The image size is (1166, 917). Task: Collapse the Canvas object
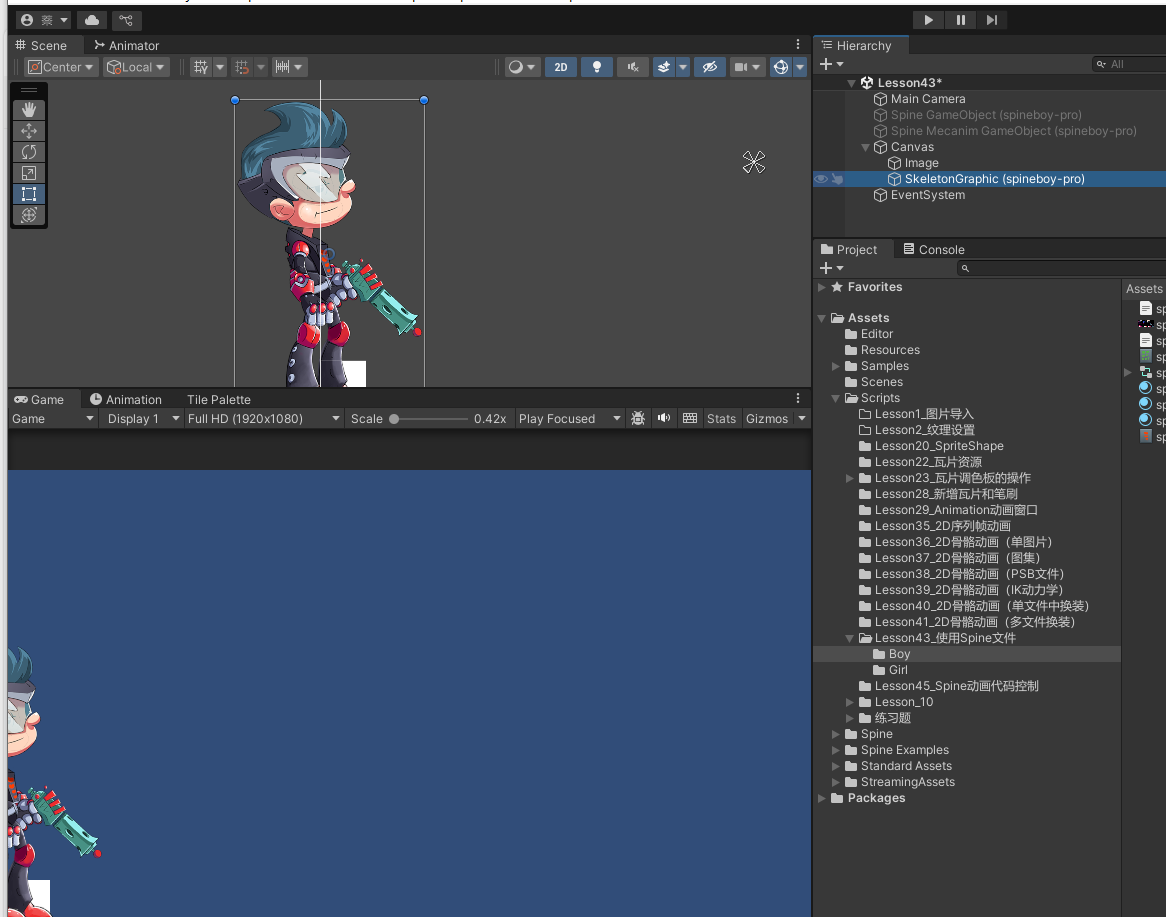[865, 147]
